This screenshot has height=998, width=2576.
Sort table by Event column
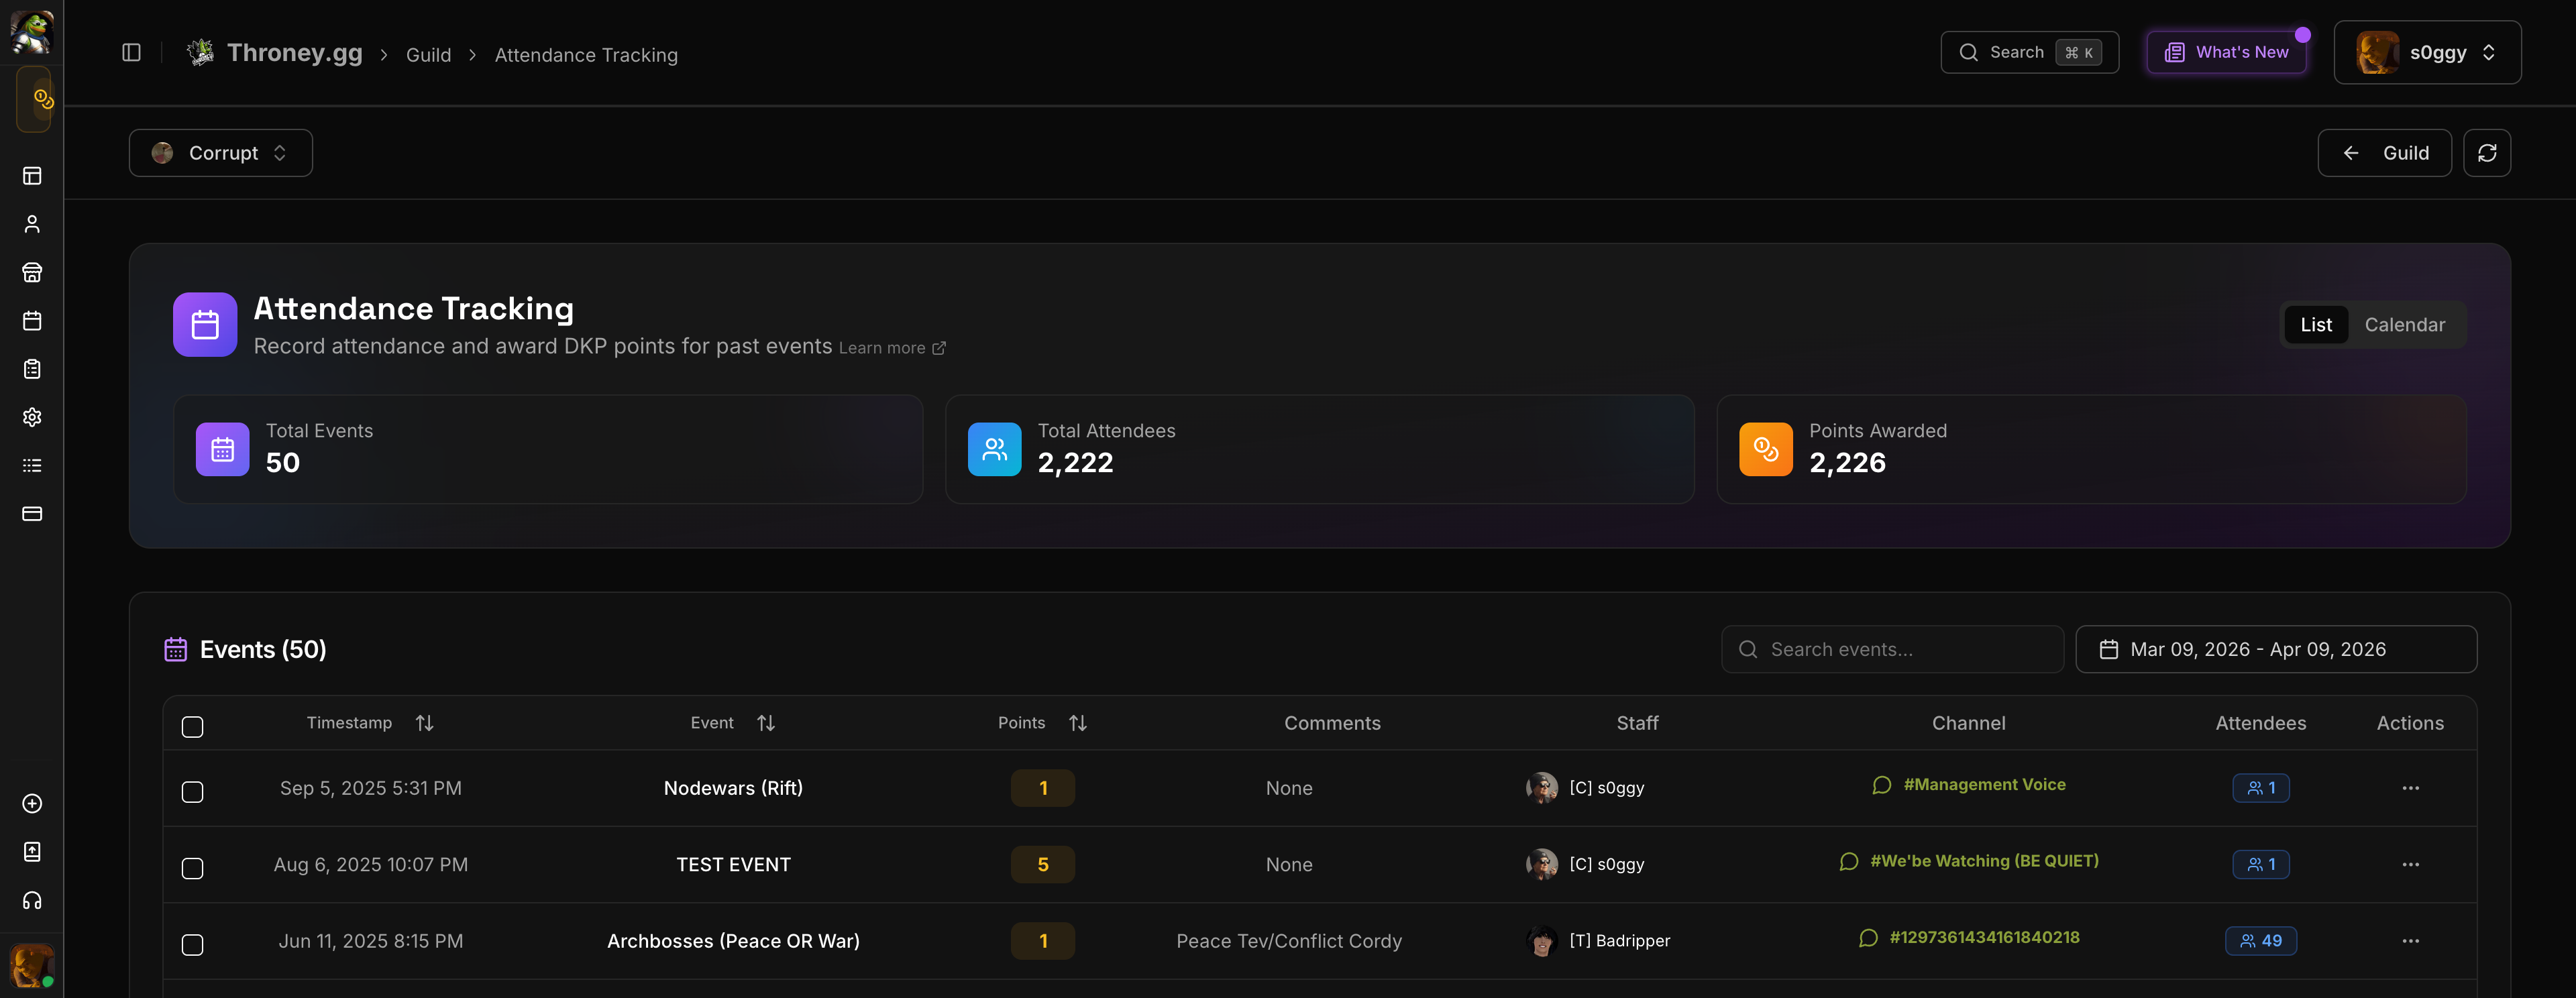coord(732,723)
